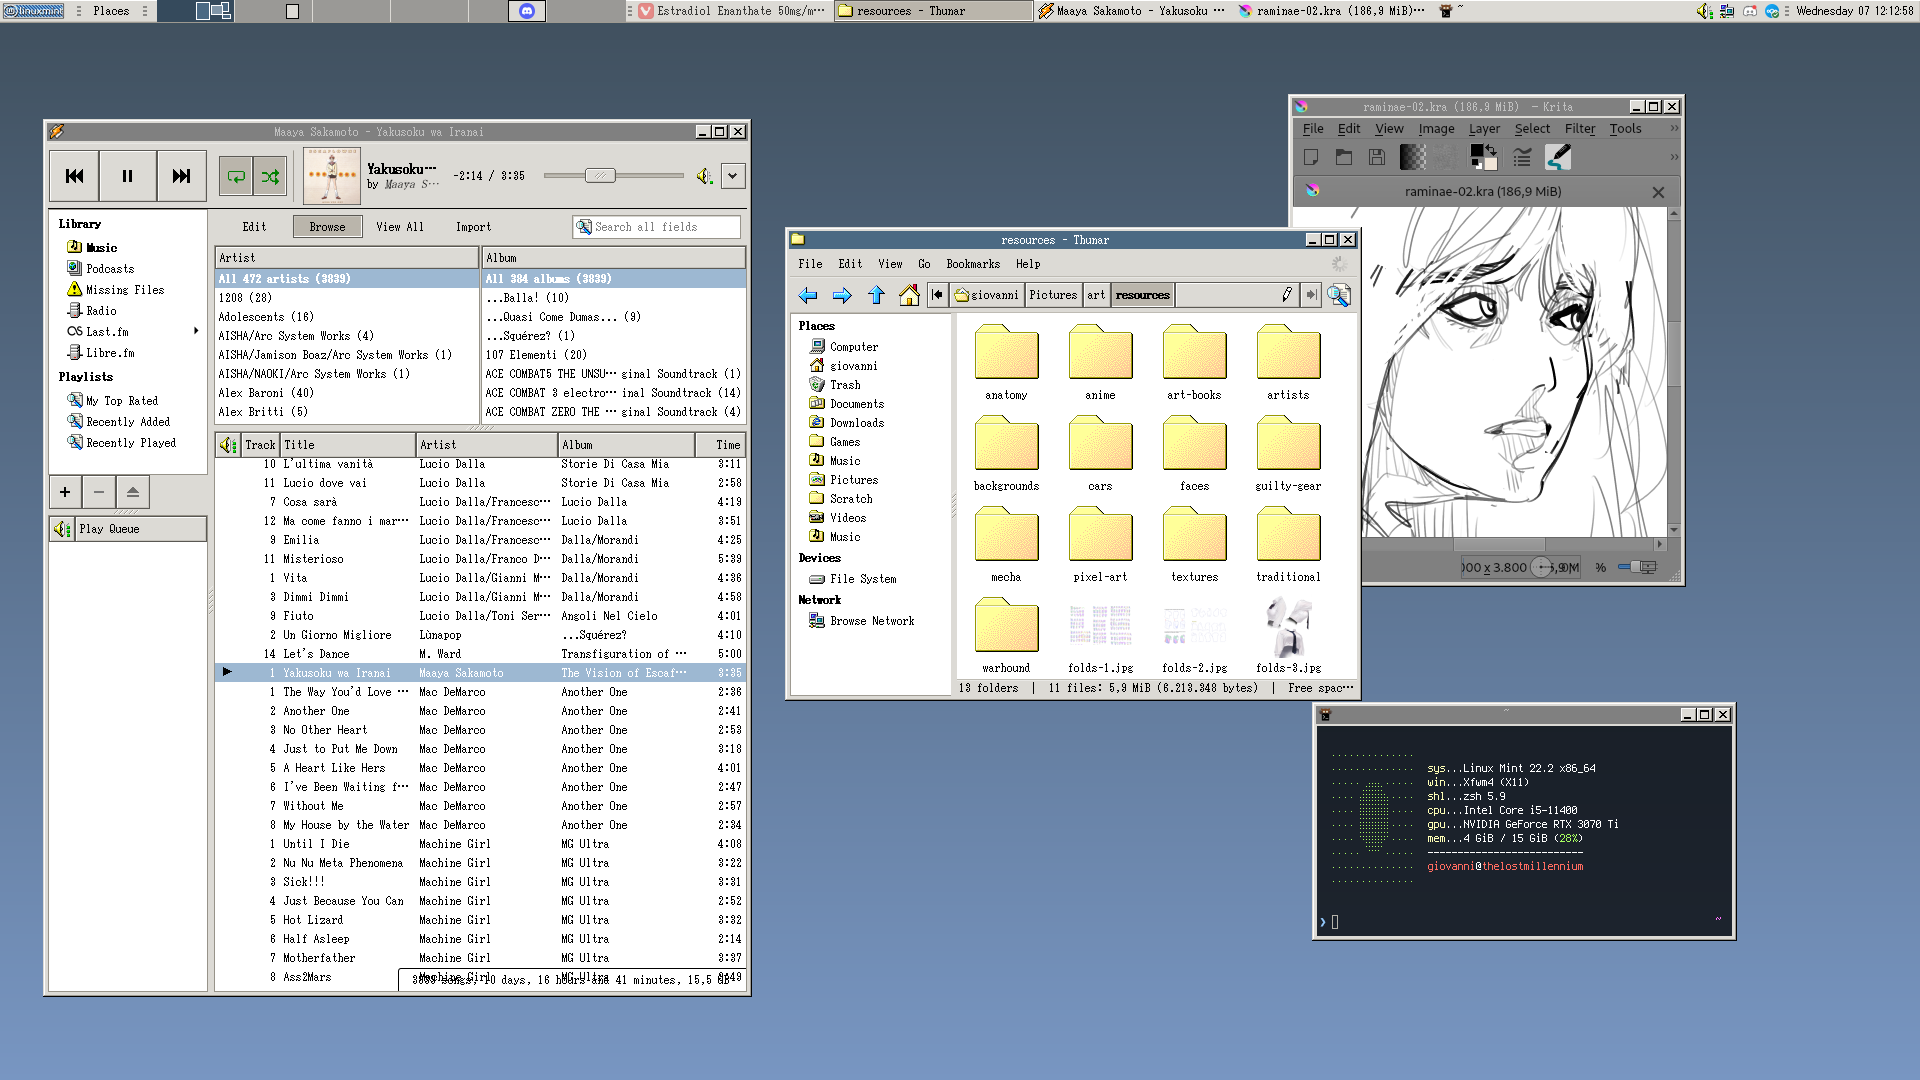Viewport: 1920px width, 1080px height.
Task: Click the add playlist plus button
Action: [x=65, y=492]
